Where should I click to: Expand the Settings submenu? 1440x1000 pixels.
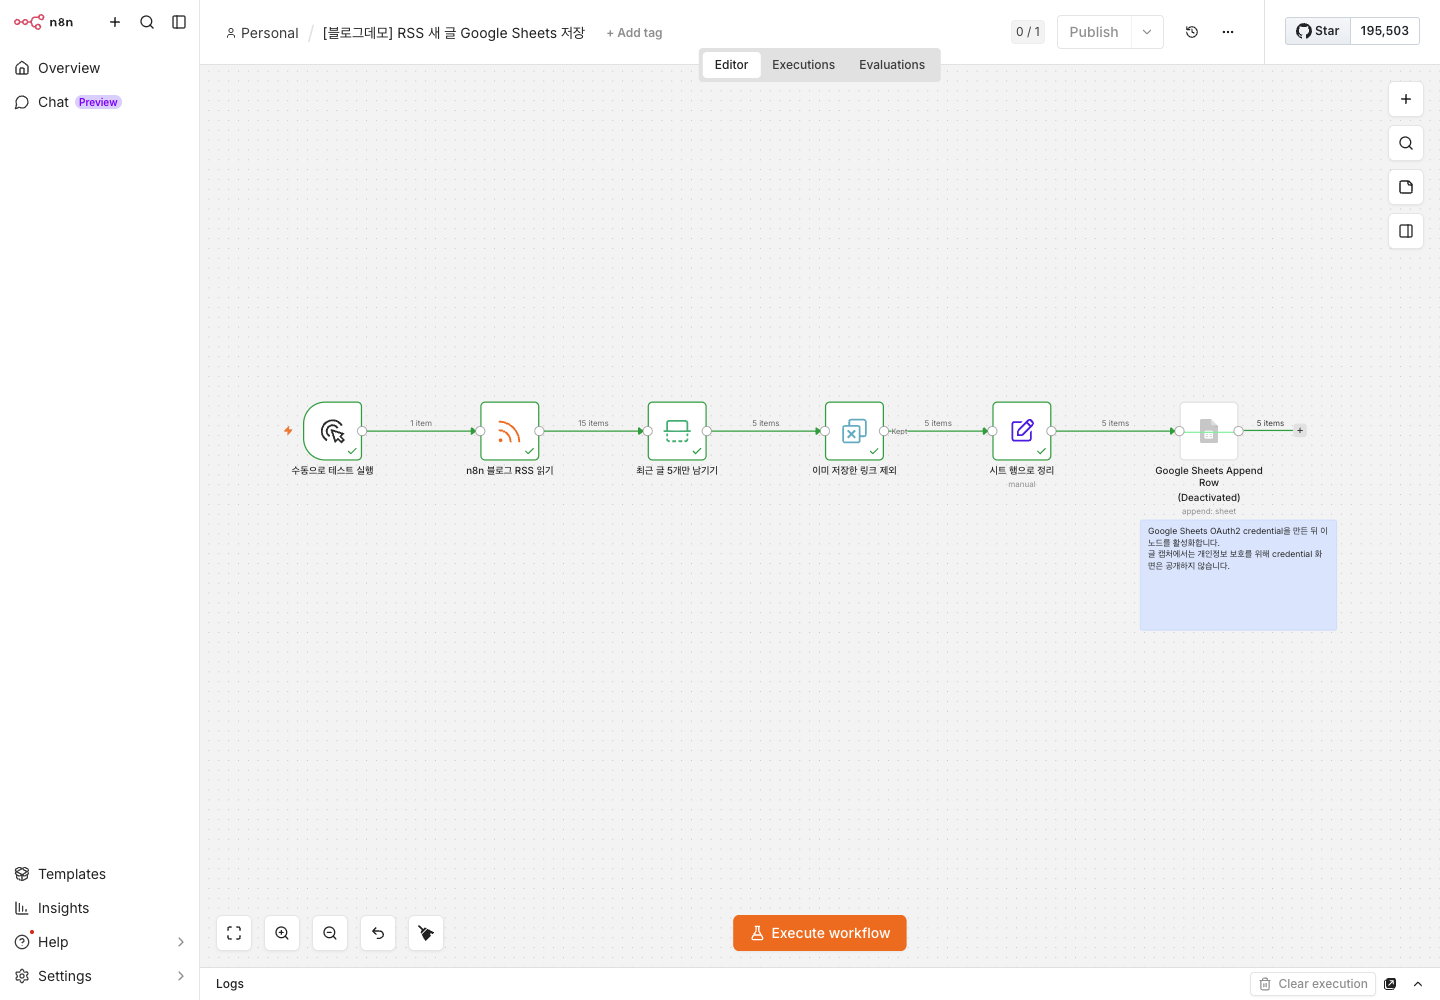tap(181, 976)
